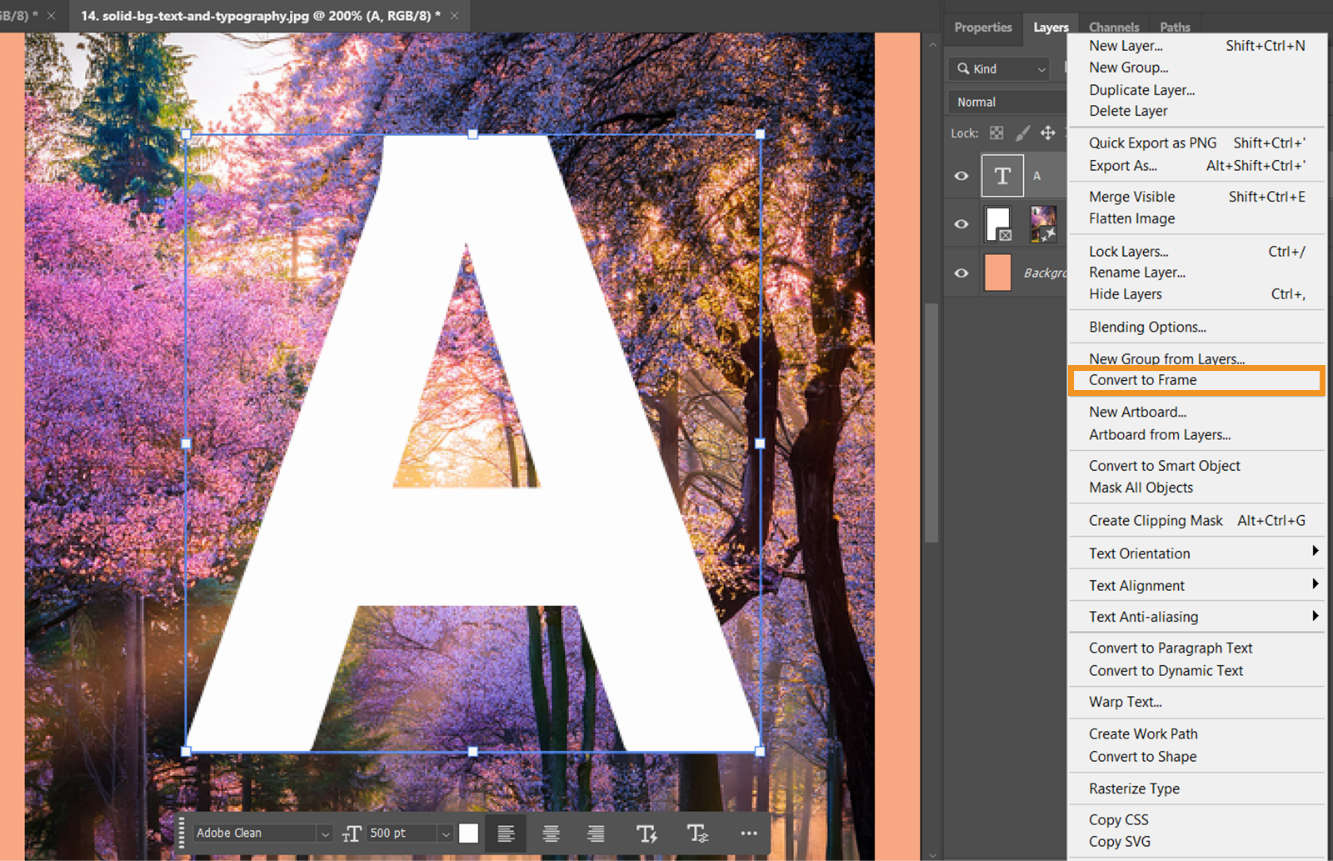Expand the 500 pt font size dropdown
Viewport: 1333px width, 861px height.
pyautogui.click(x=444, y=833)
